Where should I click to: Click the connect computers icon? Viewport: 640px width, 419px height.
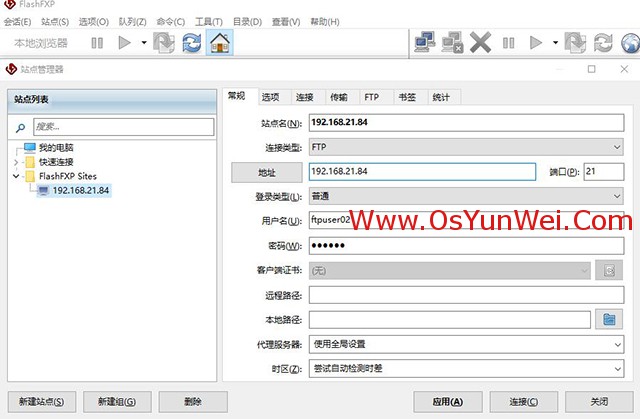tap(424, 42)
